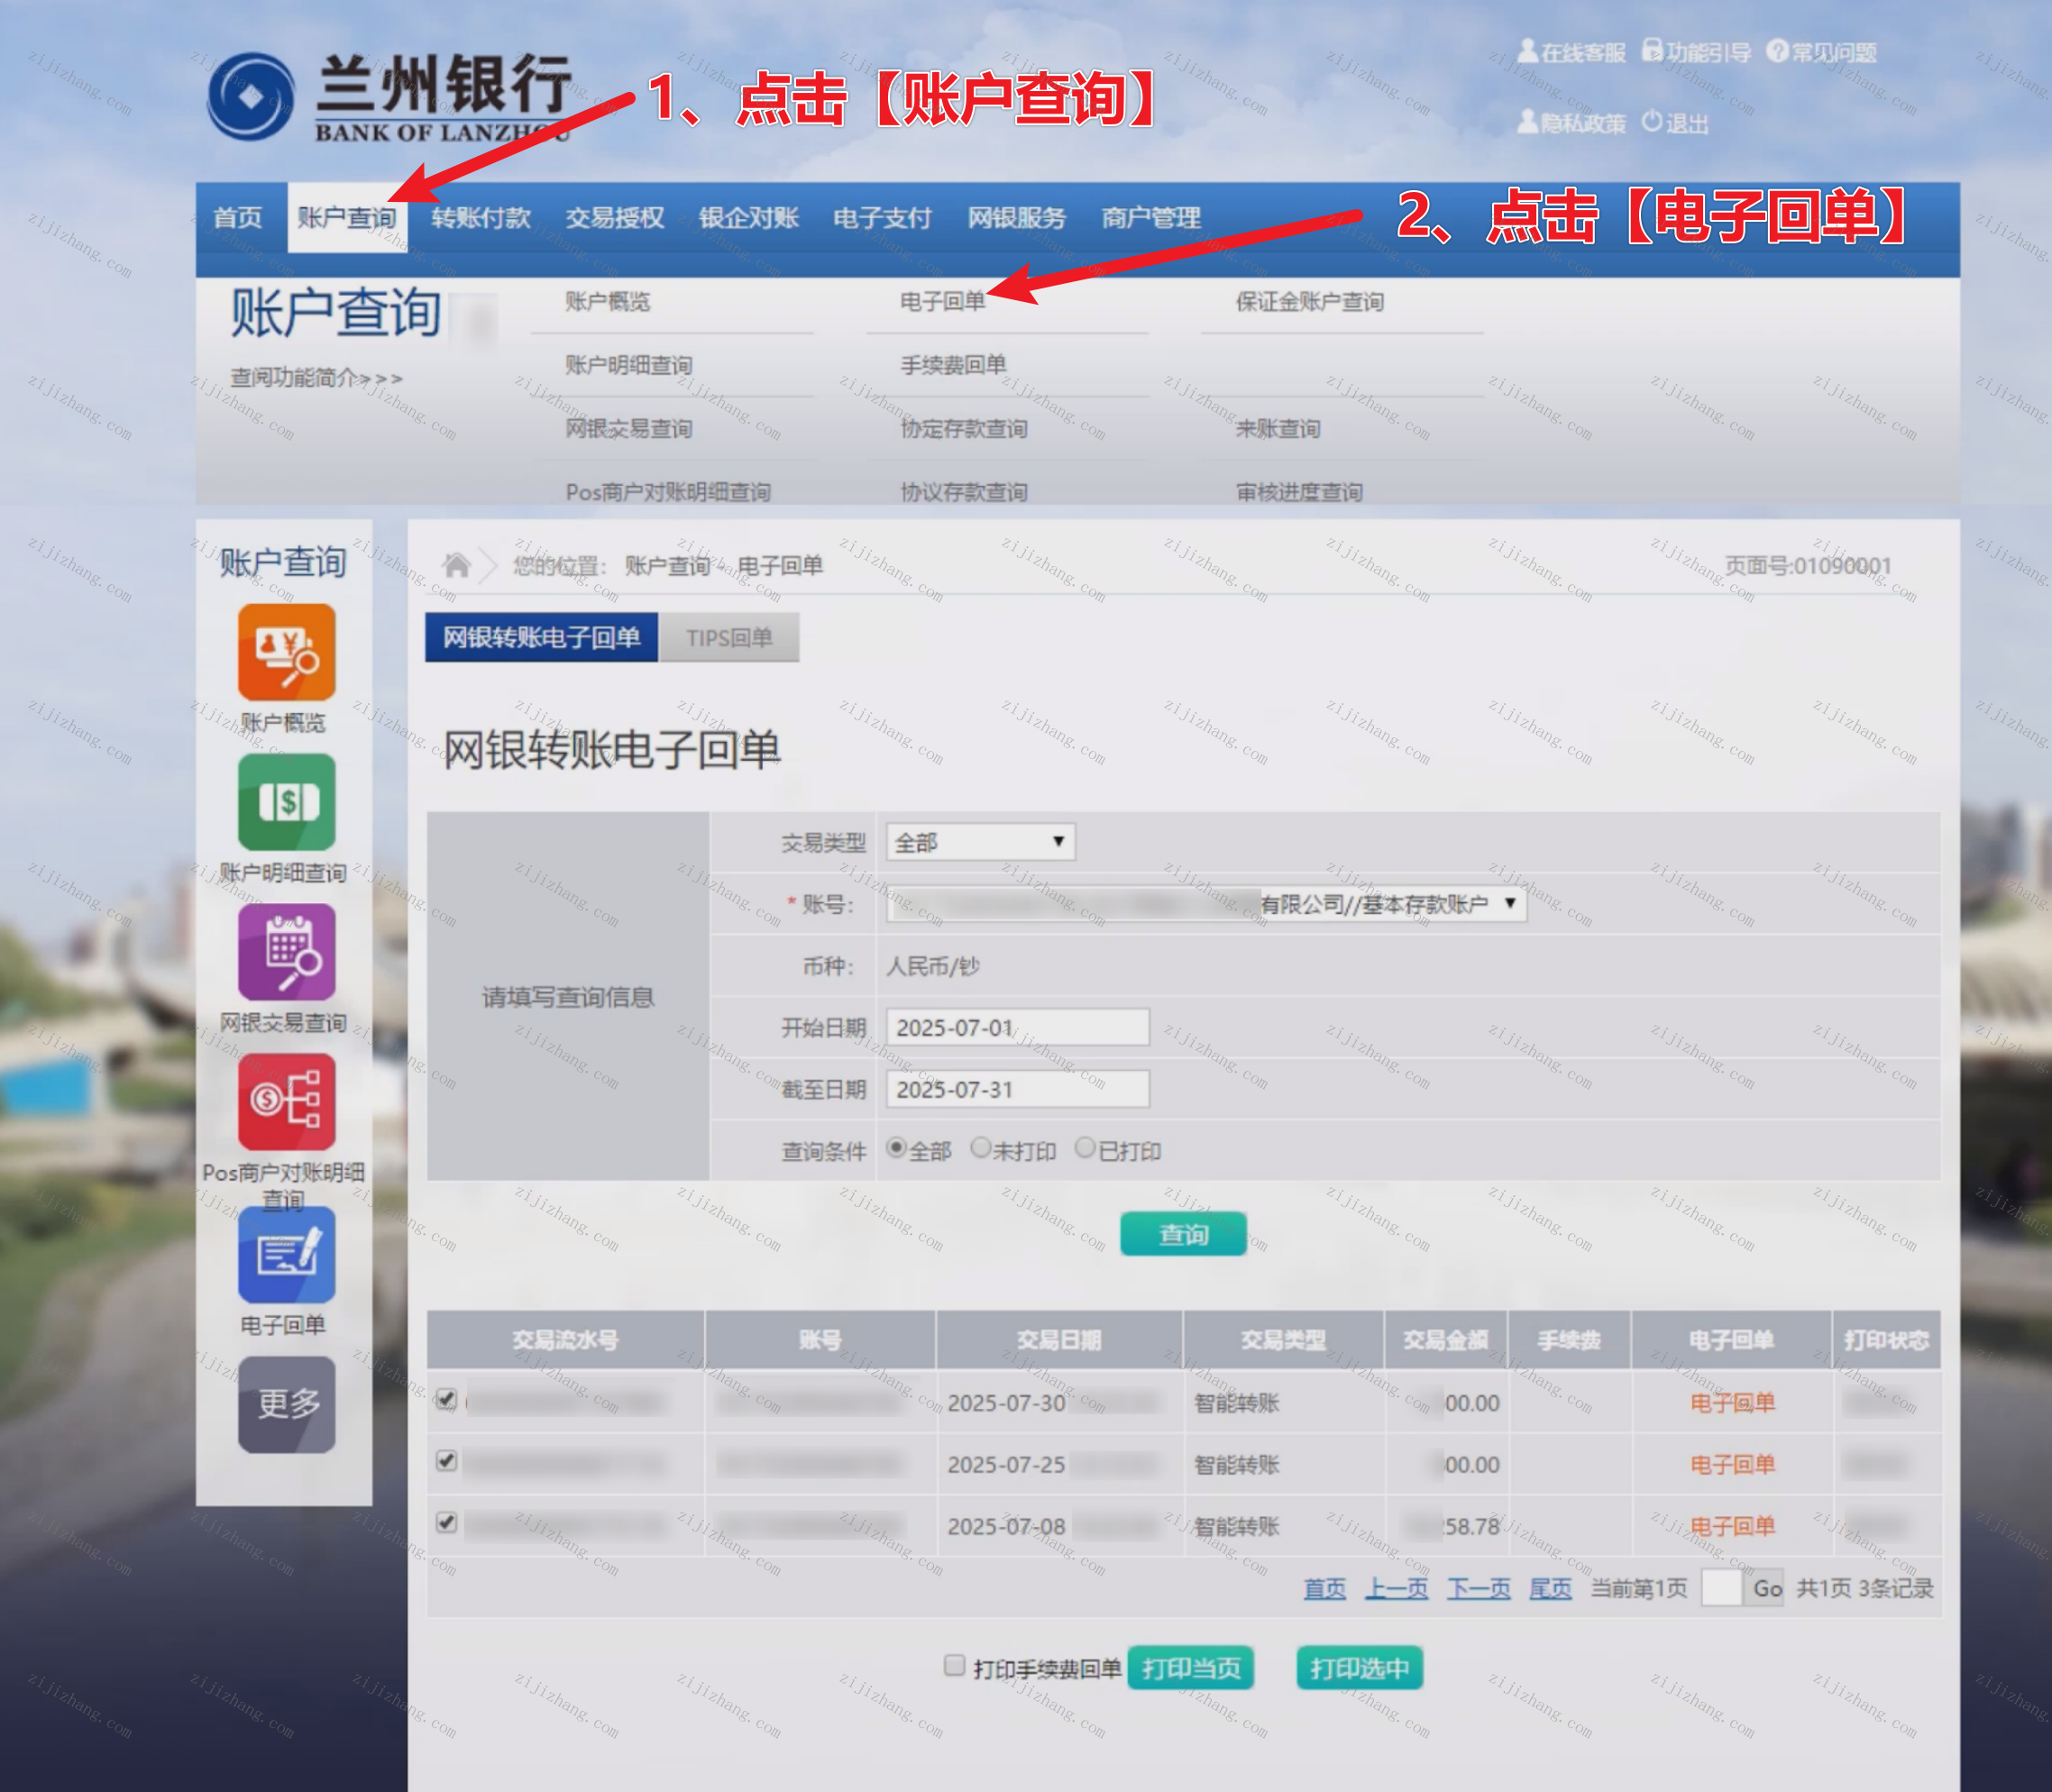Viewport: 2052px width, 1792px height.
Task: Uncheck the 2025-07-30 transaction row checkbox
Action: (x=447, y=1399)
